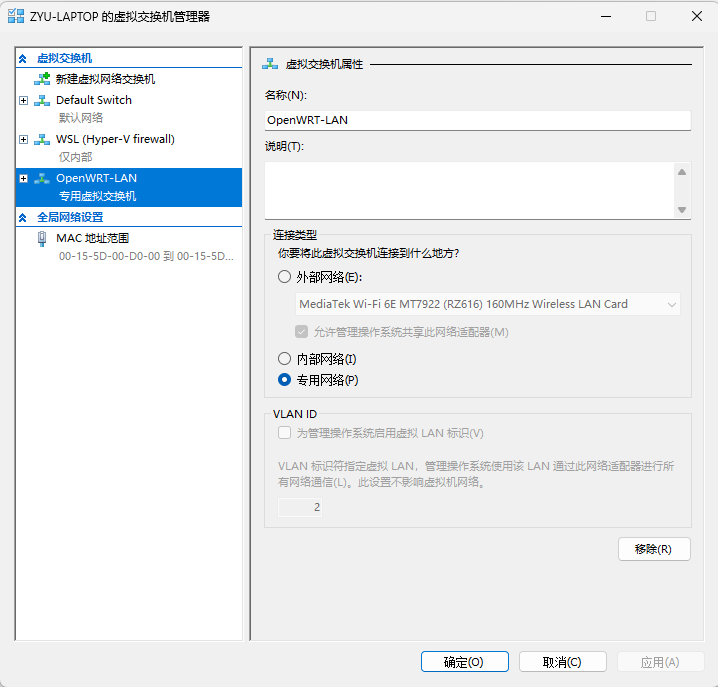Enable the 虚拟 LAN 标识(V) checkbox
The image size is (718, 687).
pyautogui.click(x=284, y=433)
